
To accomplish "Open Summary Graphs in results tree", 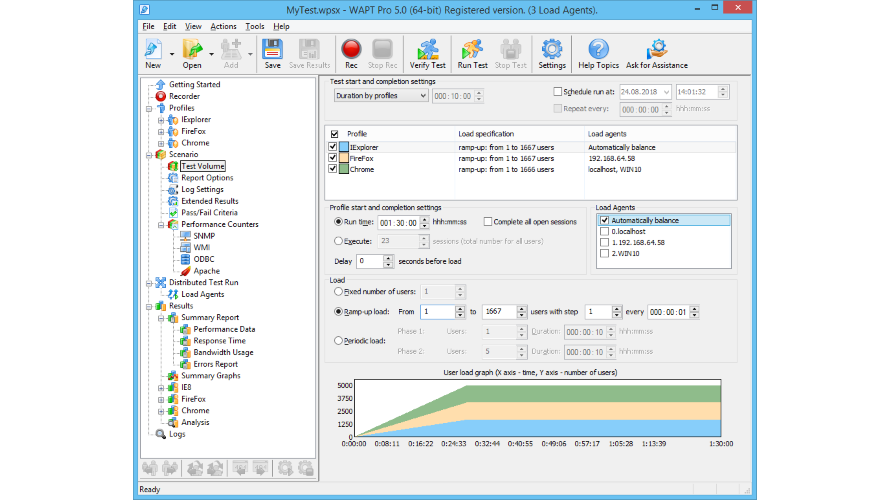I will [210, 376].
